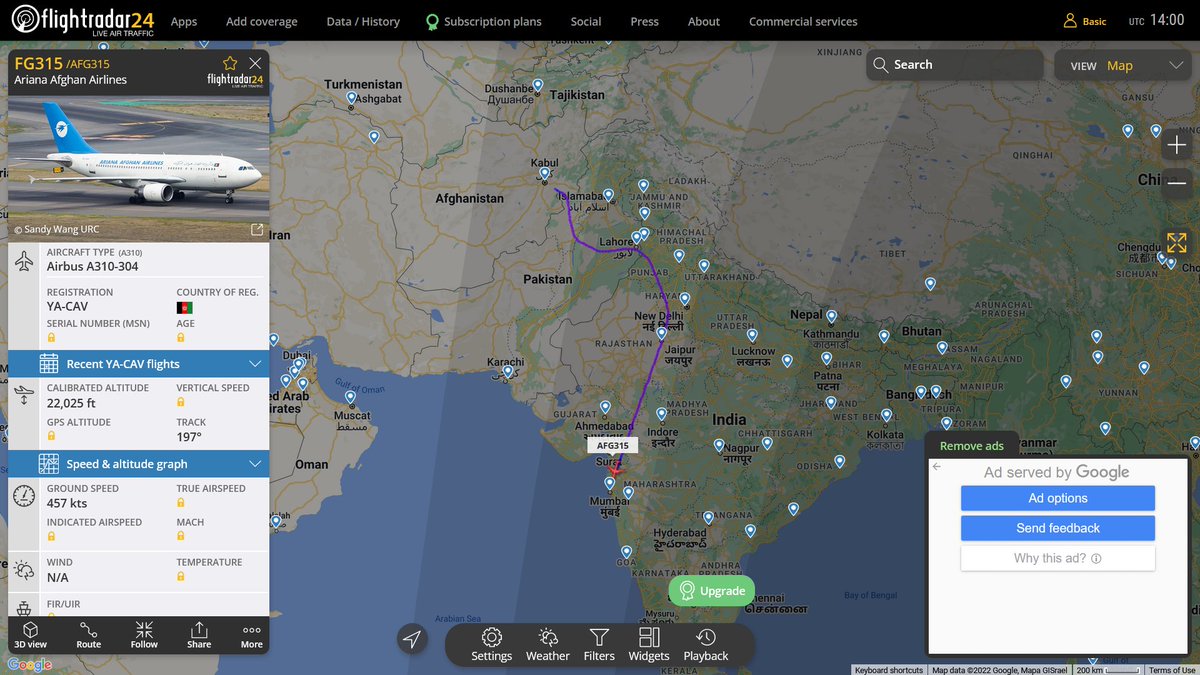Add FG315 to favorites star

point(230,63)
